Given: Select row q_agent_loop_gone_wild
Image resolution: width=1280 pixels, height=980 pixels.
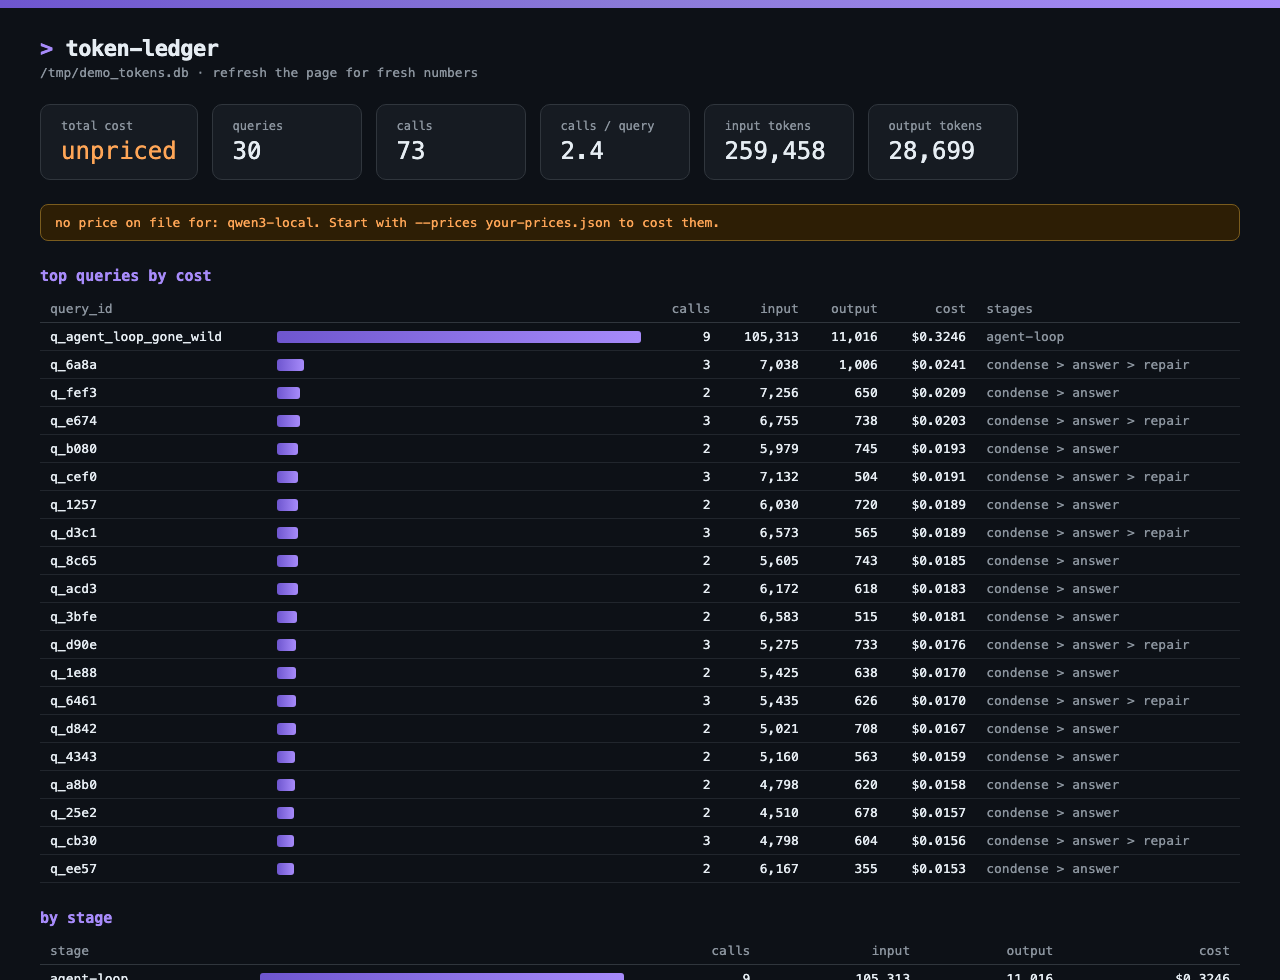Looking at the screenshot, I should pyautogui.click(x=640, y=337).
